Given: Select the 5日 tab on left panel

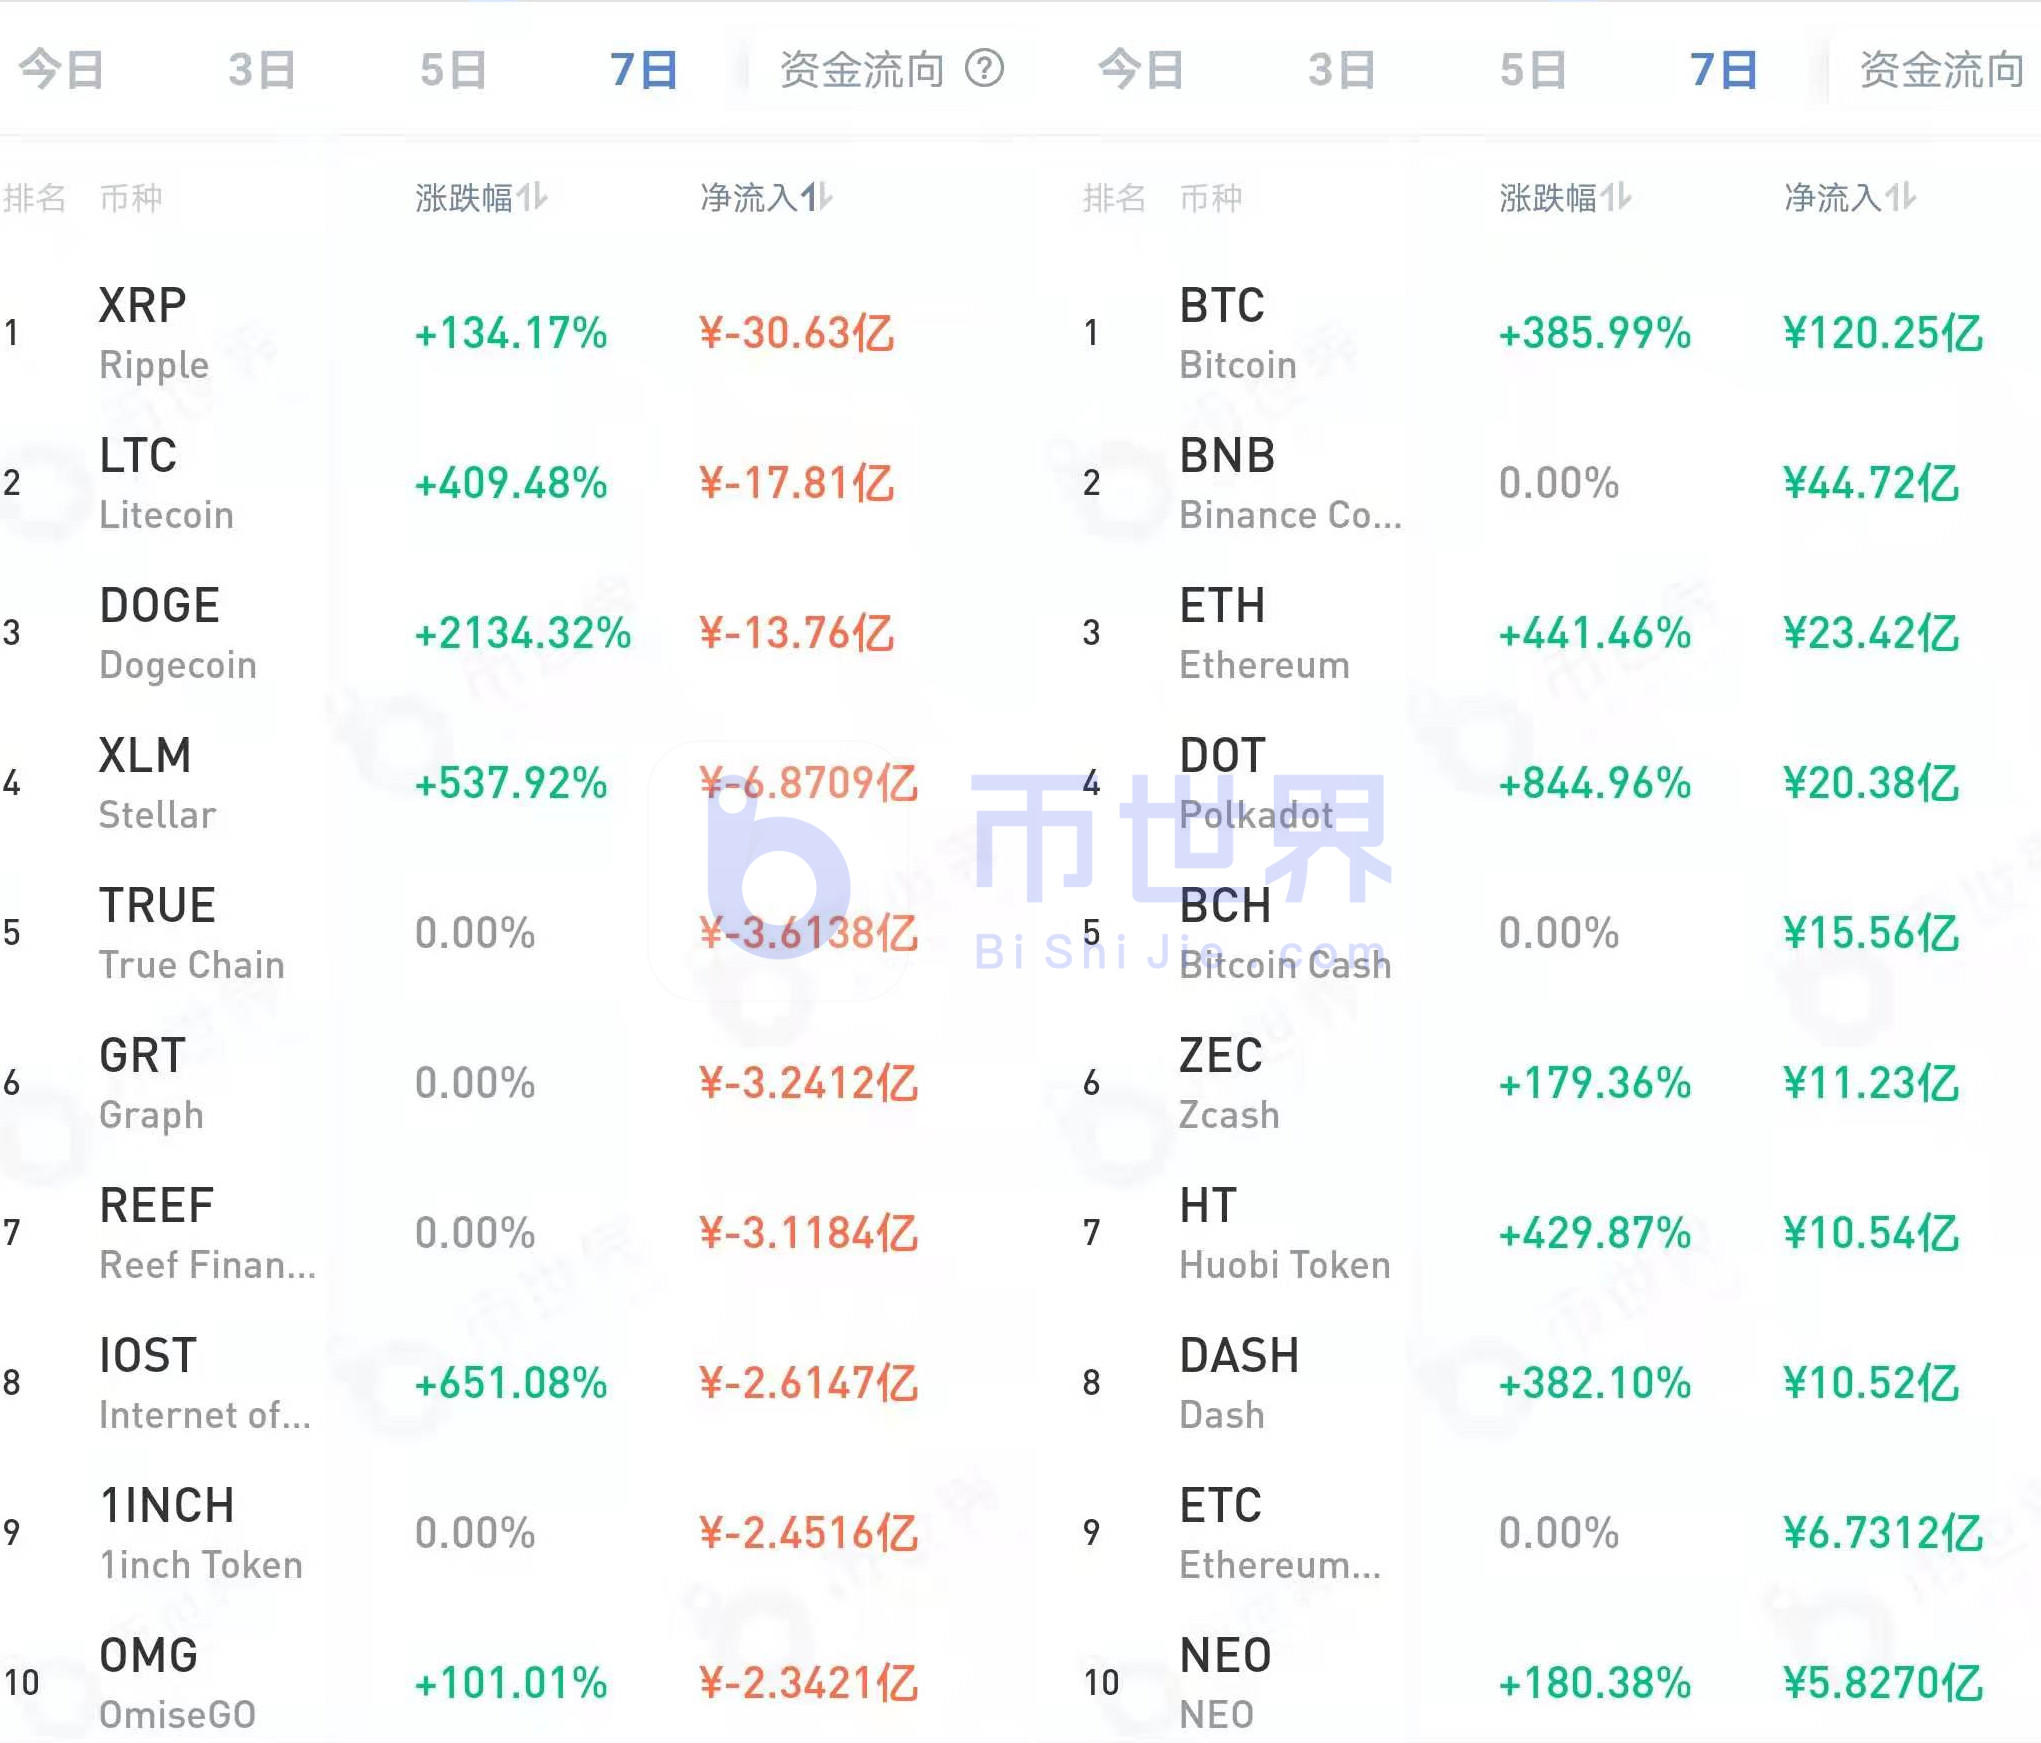Looking at the screenshot, I should (x=455, y=68).
